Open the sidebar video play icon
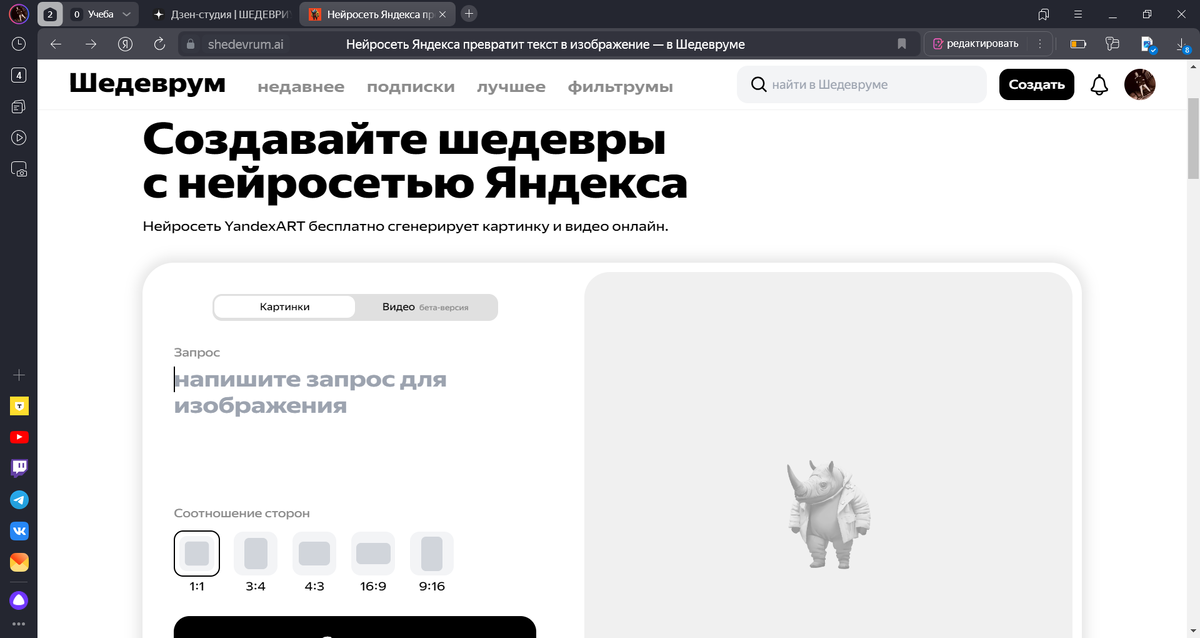Viewport: 1200px width, 638px height. coord(18,138)
